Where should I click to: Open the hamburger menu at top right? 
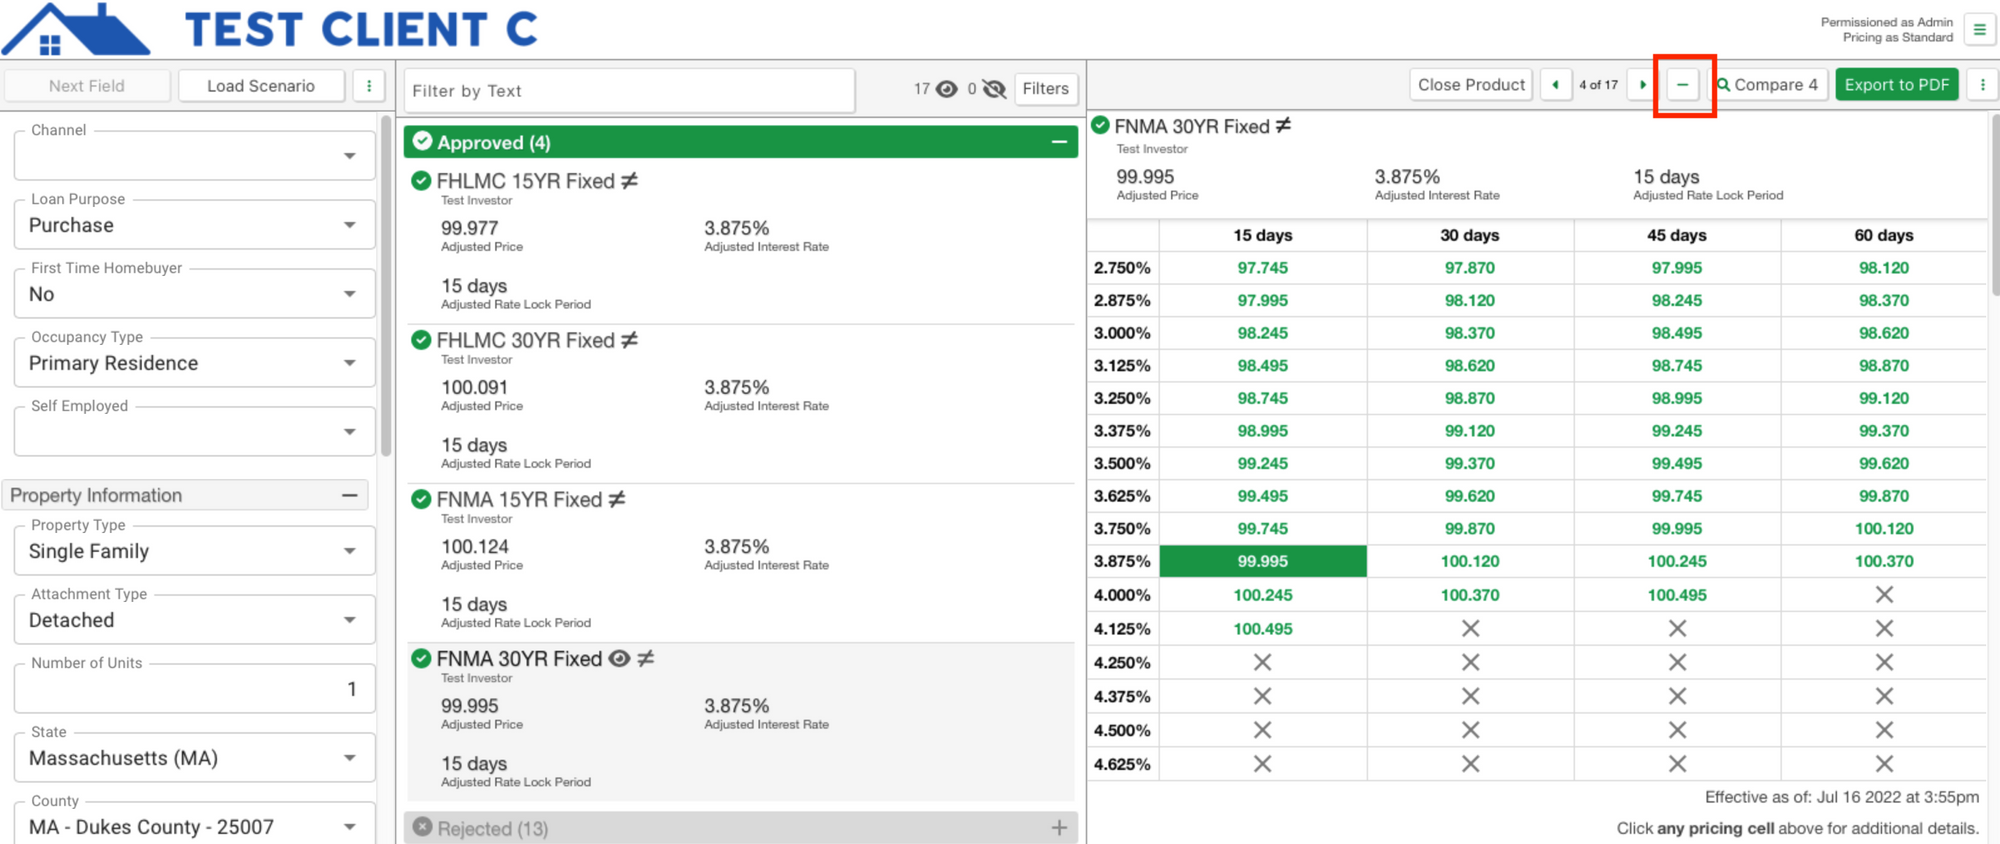pyautogui.click(x=1979, y=30)
